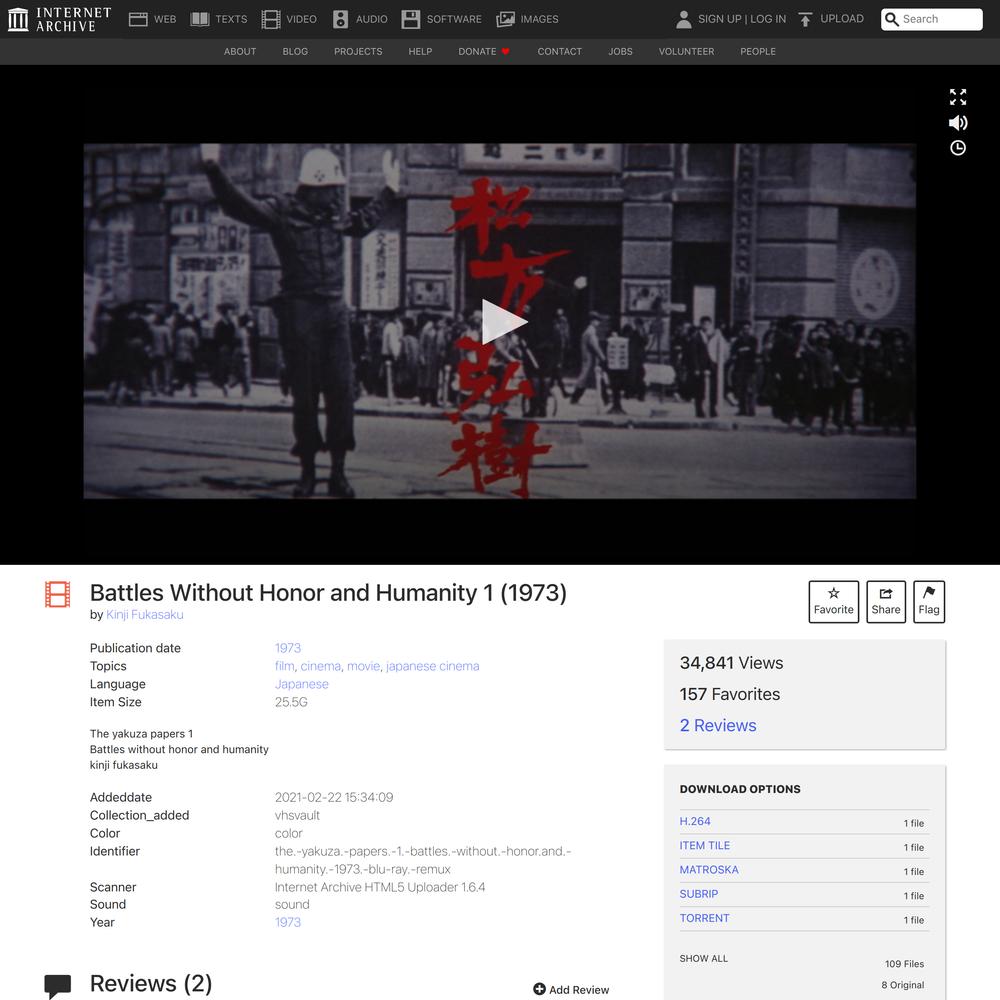
Task: Download the Item Tile file
Action: point(705,846)
